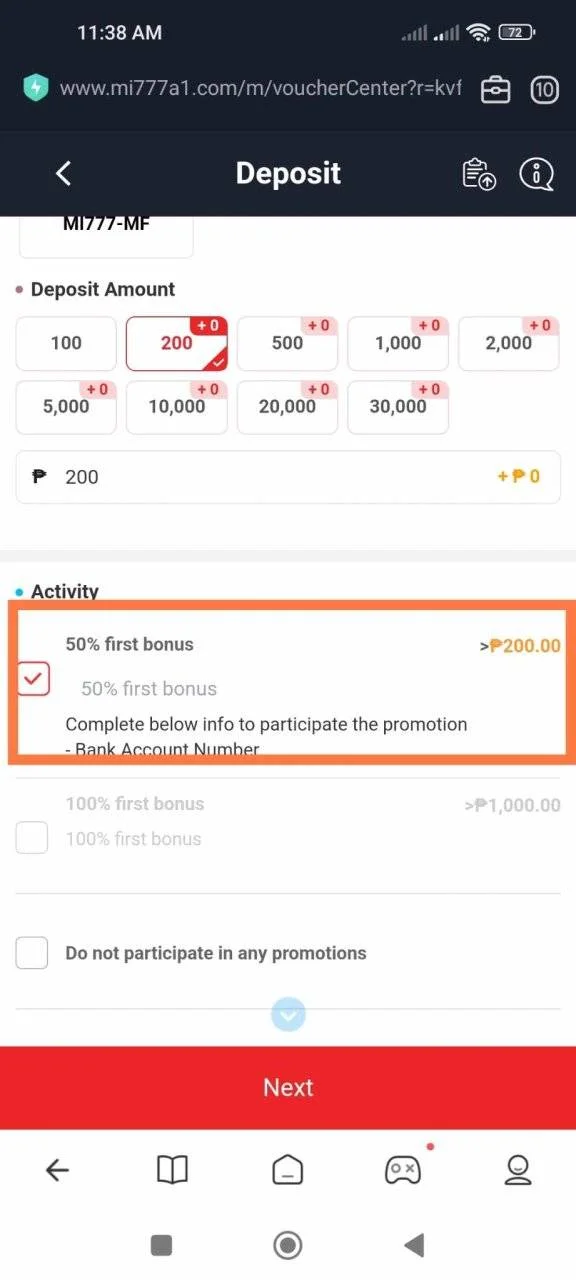576x1280 pixels.
Task: Tap the Android home circle button
Action: pyautogui.click(x=288, y=1245)
